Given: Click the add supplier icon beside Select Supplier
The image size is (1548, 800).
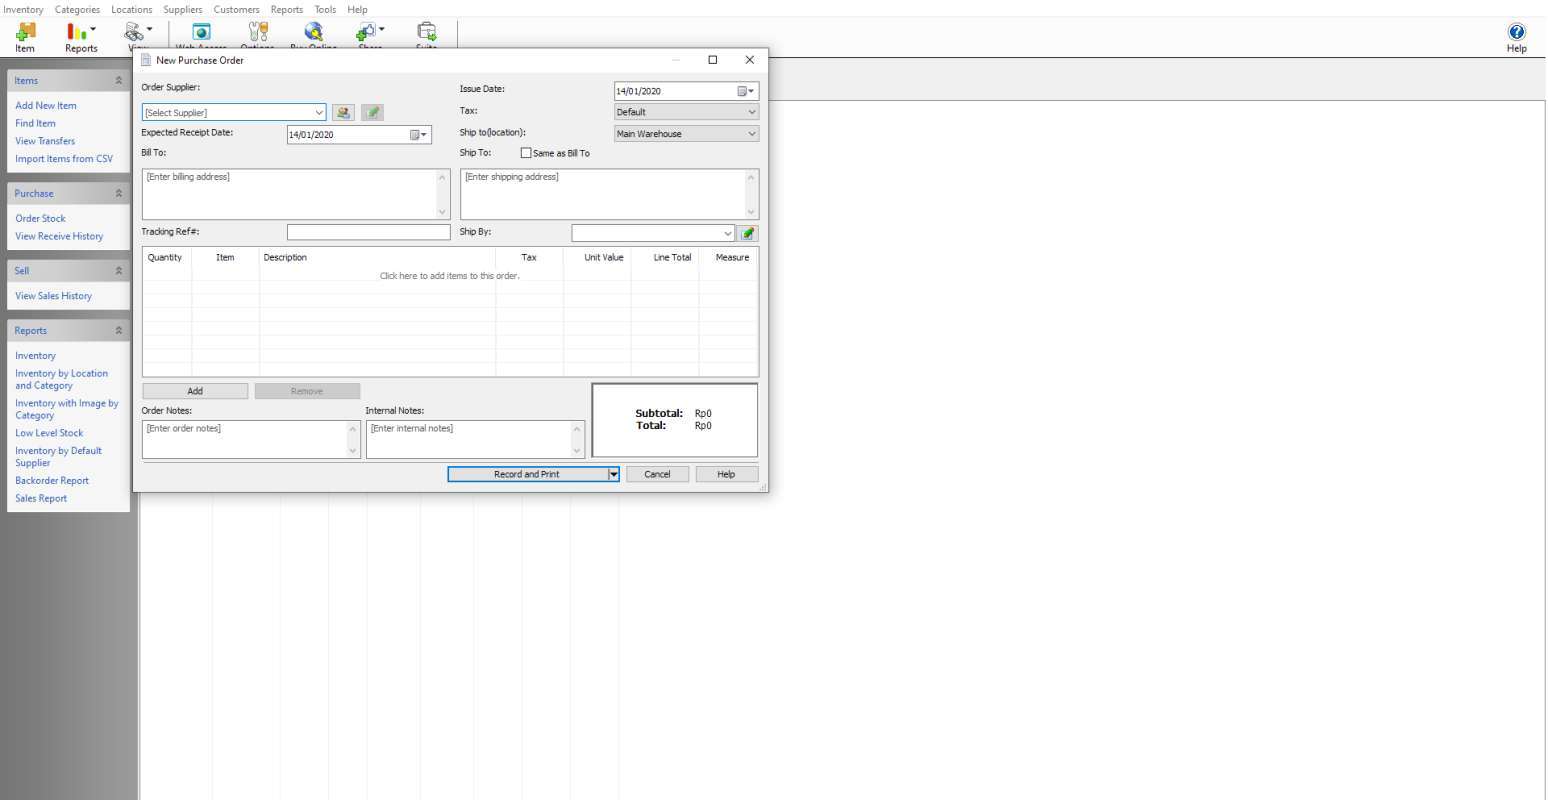Looking at the screenshot, I should coord(343,113).
